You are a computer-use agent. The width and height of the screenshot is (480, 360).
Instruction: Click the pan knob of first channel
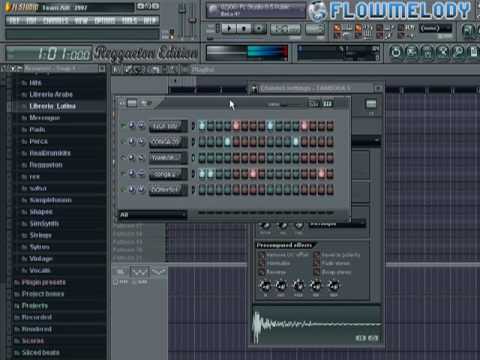click(x=132, y=125)
